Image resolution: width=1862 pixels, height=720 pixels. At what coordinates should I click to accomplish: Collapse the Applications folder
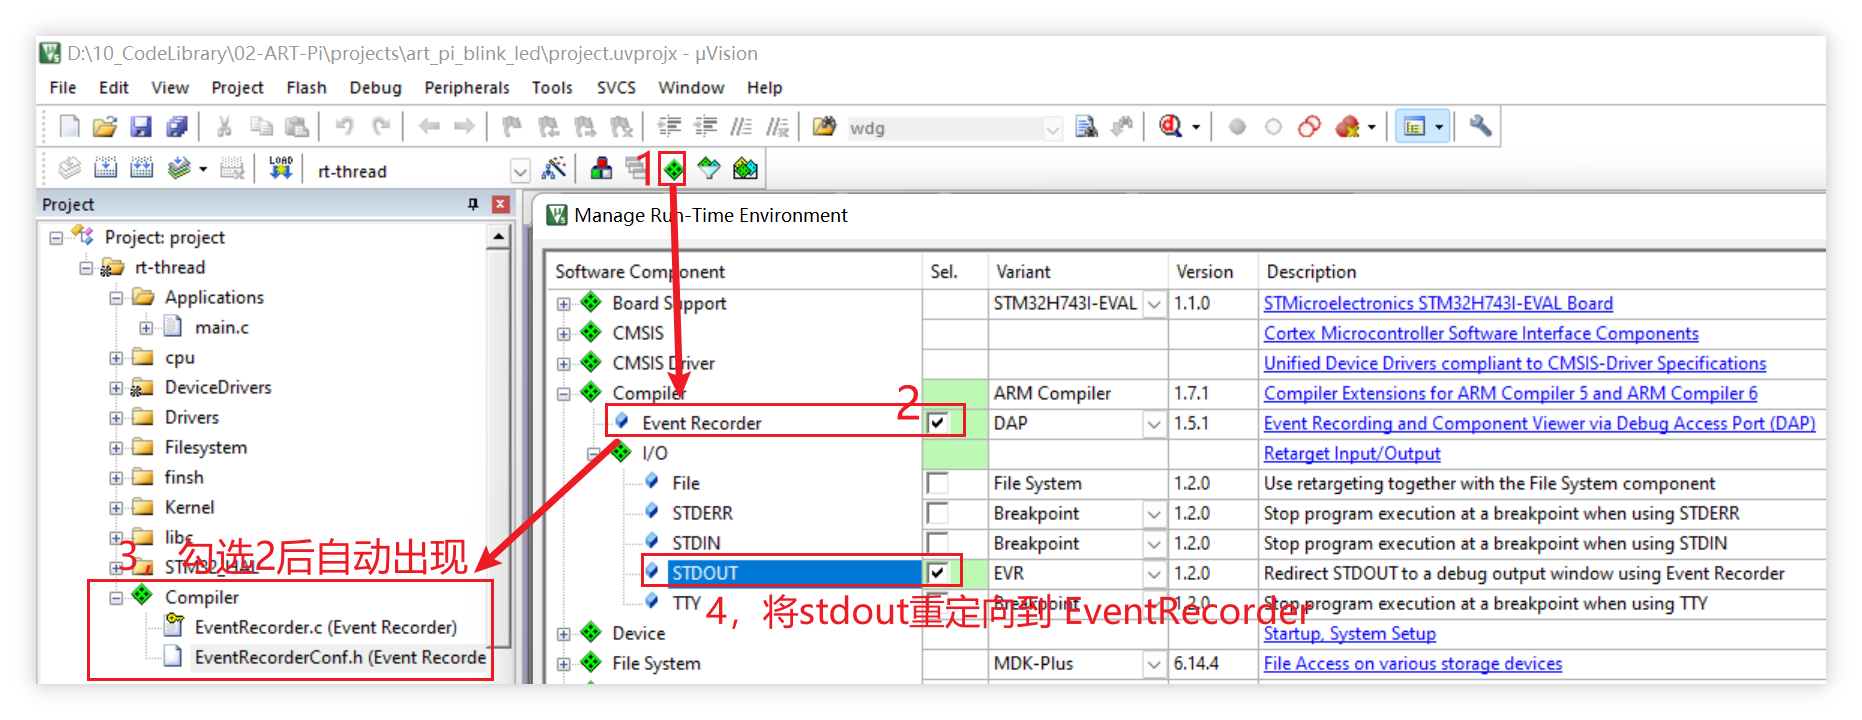[116, 298]
